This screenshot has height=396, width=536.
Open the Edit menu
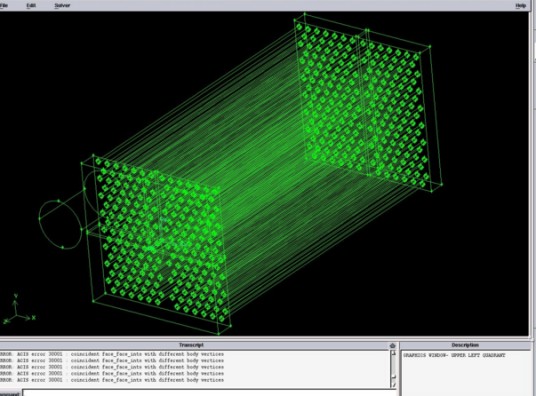pyautogui.click(x=31, y=5)
